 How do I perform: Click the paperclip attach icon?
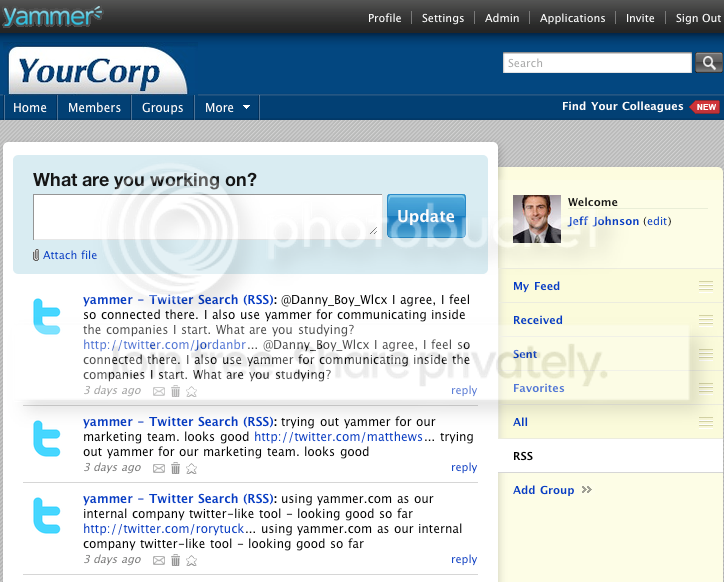[36, 255]
